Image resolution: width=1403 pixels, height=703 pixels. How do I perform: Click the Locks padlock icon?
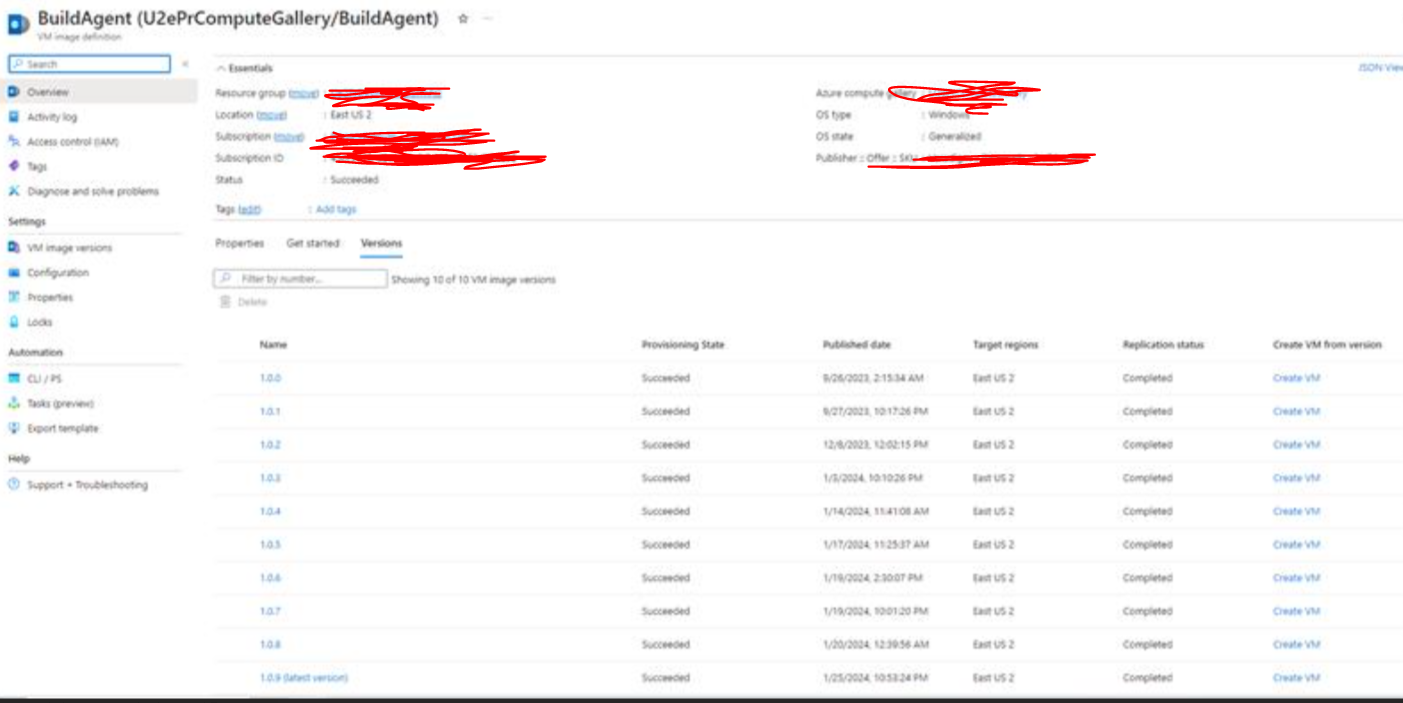pyautogui.click(x=14, y=322)
